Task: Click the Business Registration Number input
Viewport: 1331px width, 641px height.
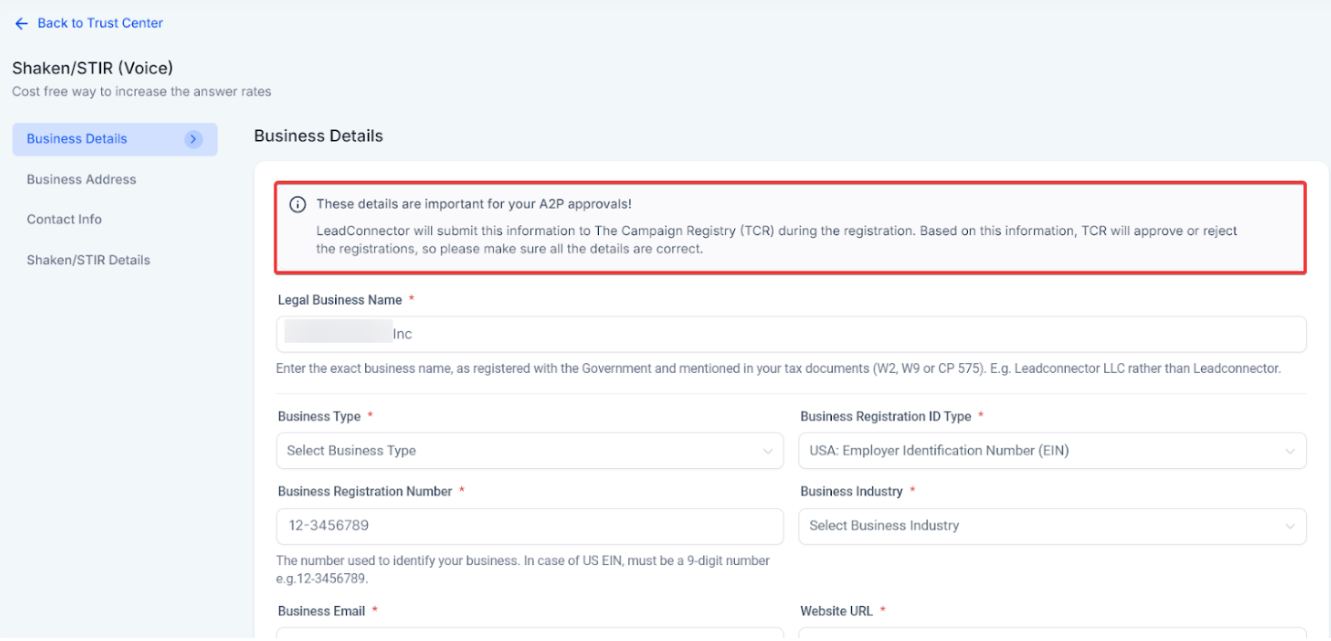Action: [x=529, y=526]
